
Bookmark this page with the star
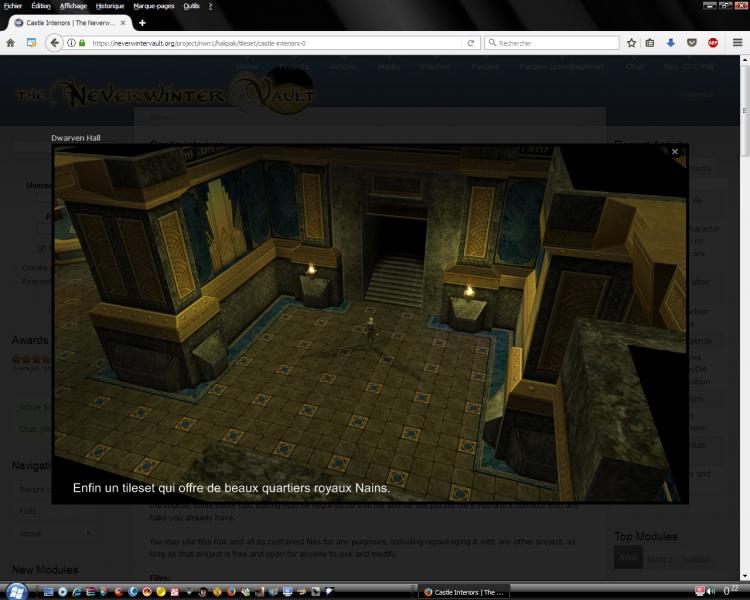pos(631,43)
